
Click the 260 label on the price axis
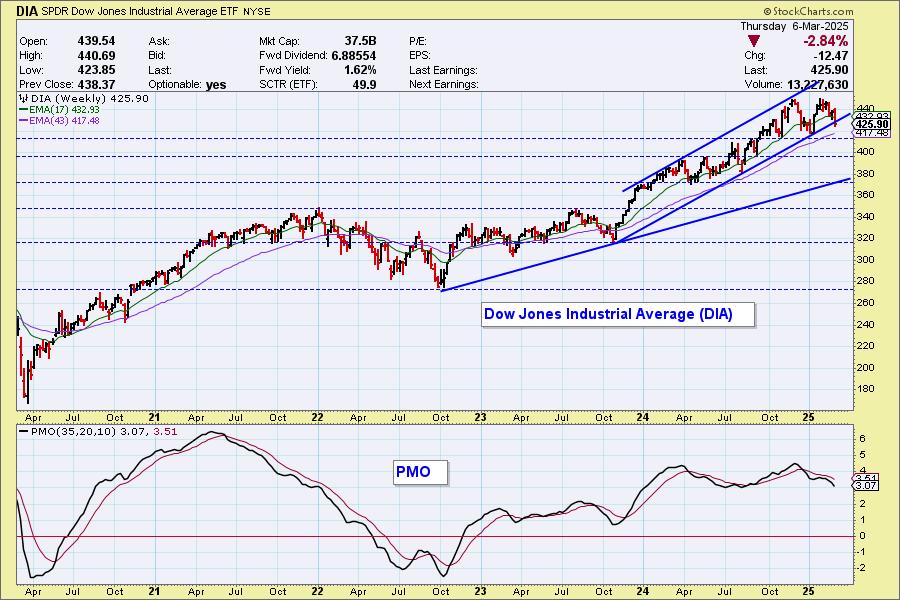[x=866, y=303]
